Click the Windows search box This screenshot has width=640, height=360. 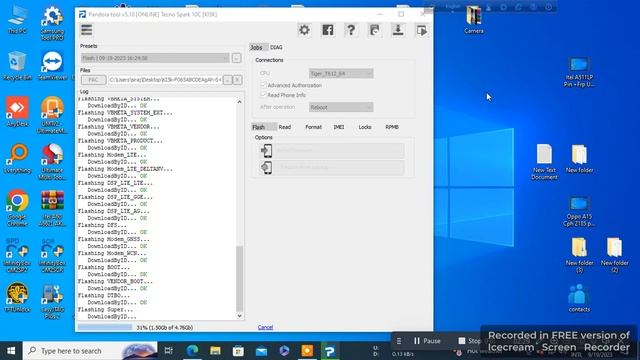[90, 351]
